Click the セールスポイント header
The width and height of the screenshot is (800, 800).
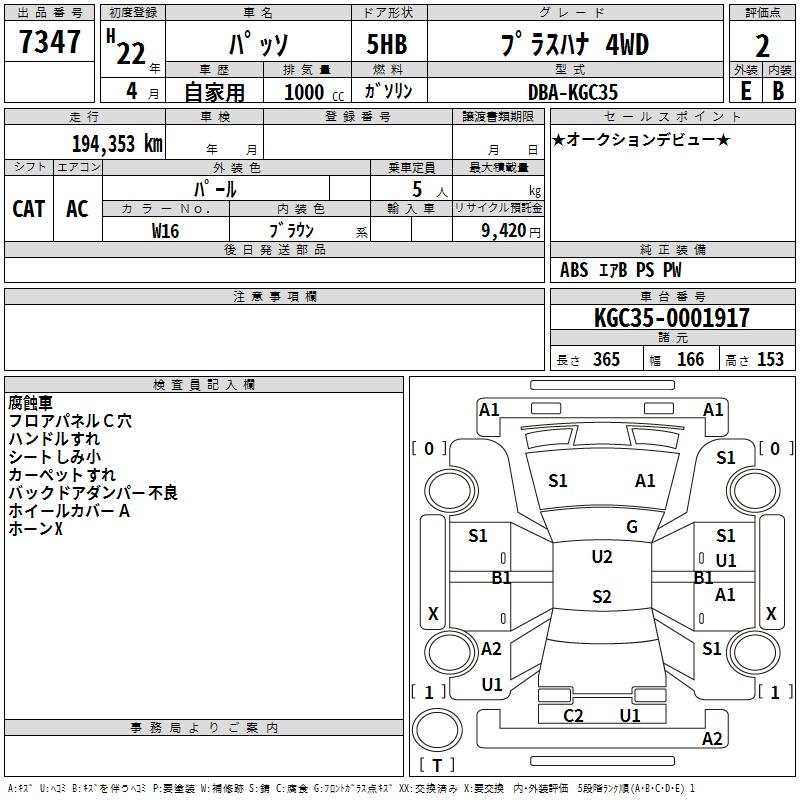click(x=672, y=116)
